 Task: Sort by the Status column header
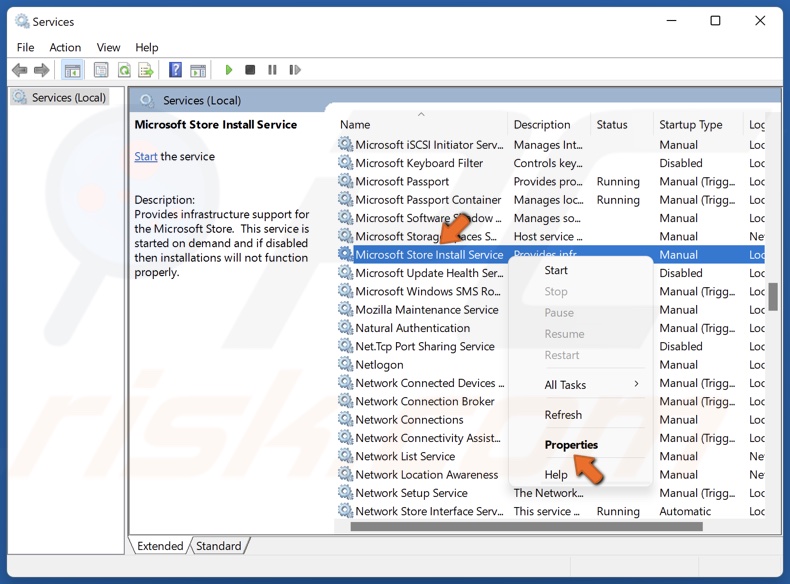click(x=622, y=124)
